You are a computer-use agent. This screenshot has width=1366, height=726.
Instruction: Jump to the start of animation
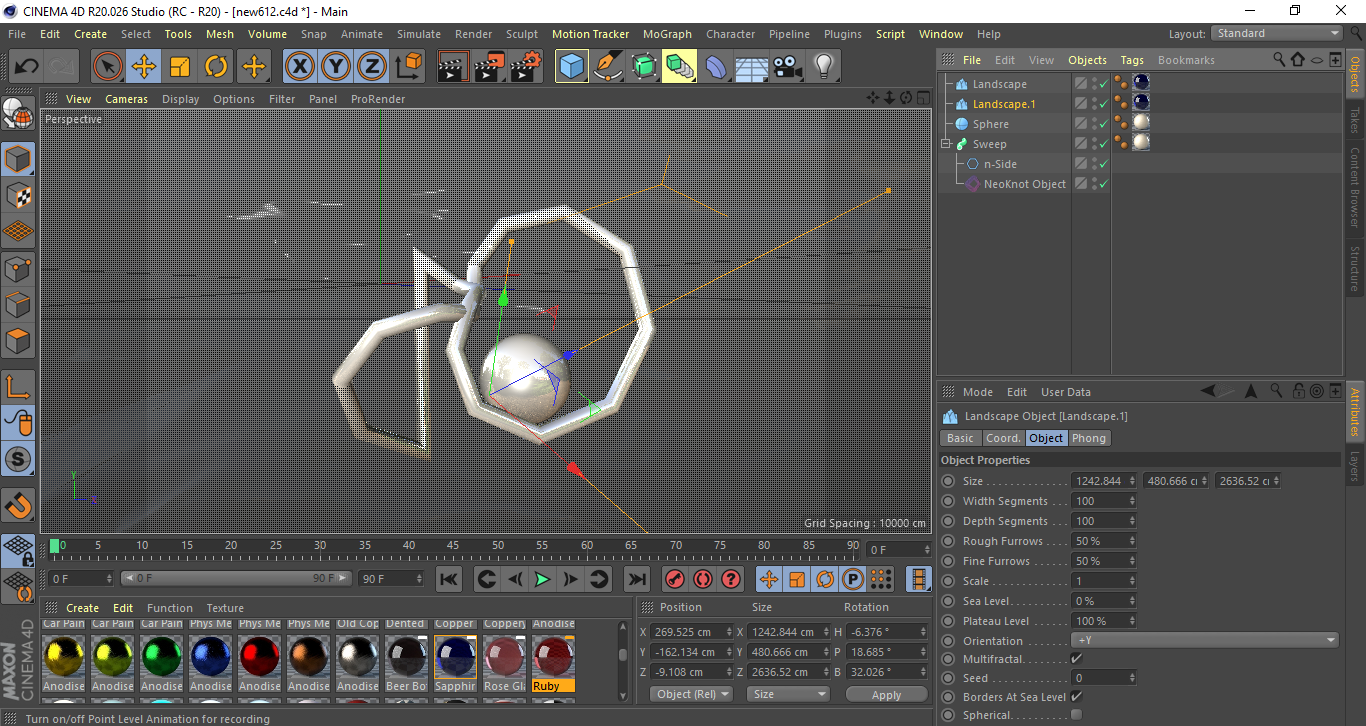[x=449, y=579]
